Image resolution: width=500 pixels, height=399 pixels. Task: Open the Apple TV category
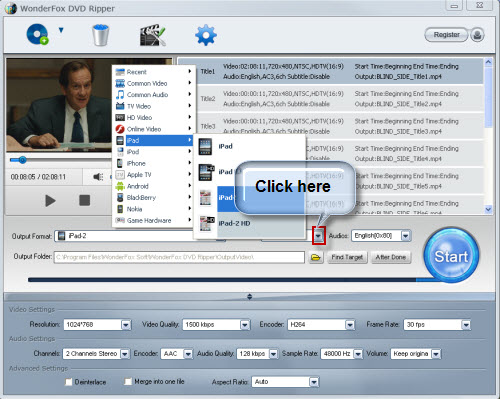point(153,175)
